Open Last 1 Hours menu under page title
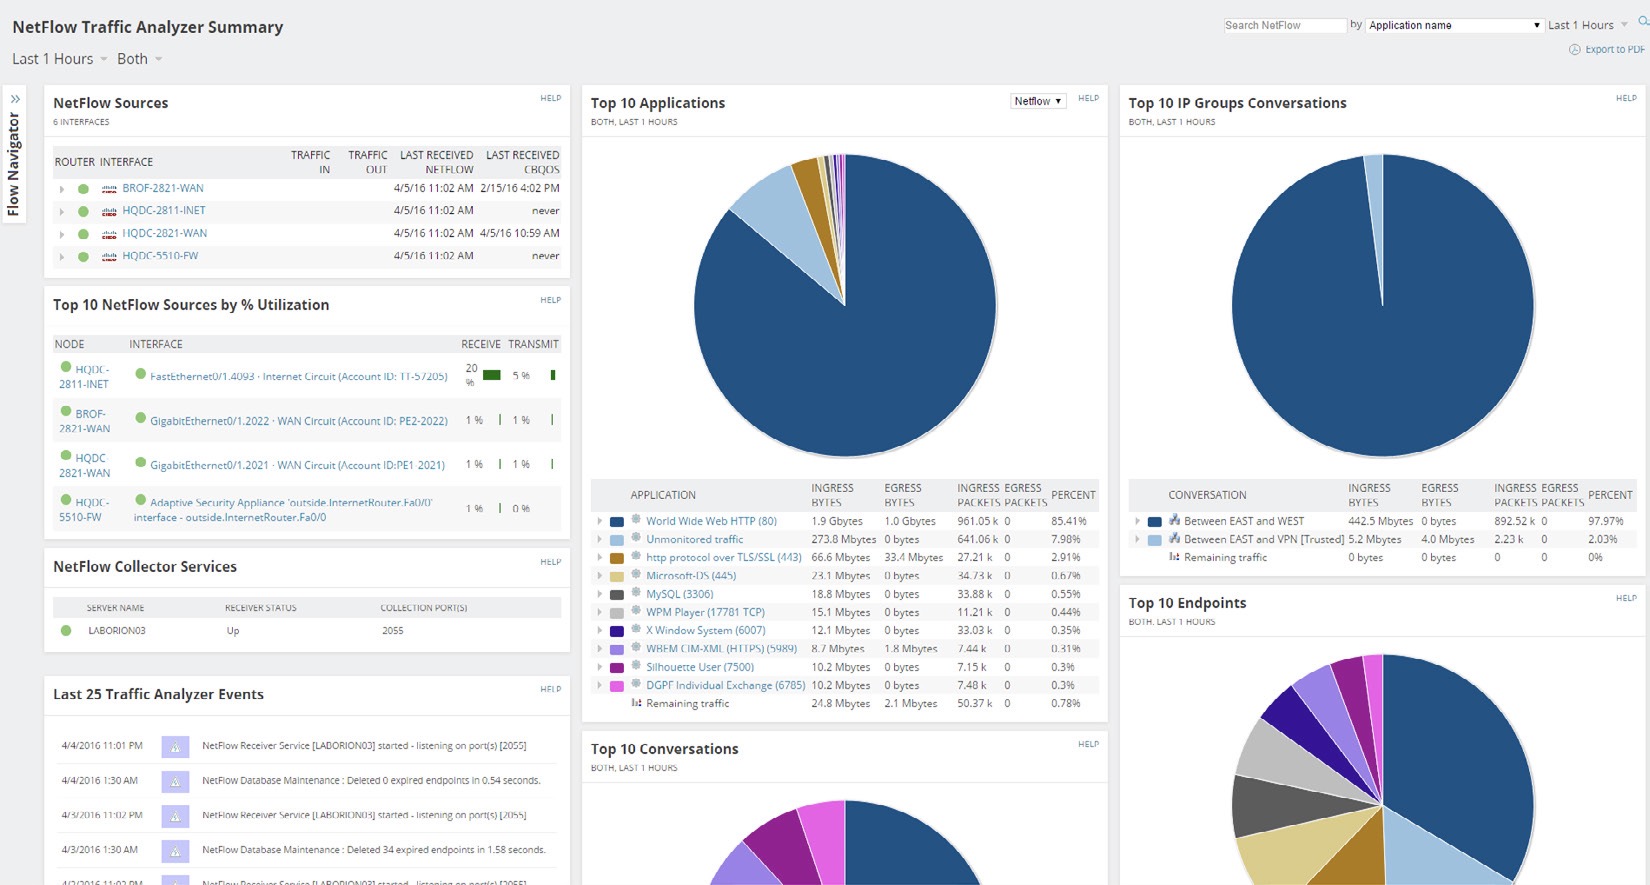1650x885 pixels. click(59, 59)
